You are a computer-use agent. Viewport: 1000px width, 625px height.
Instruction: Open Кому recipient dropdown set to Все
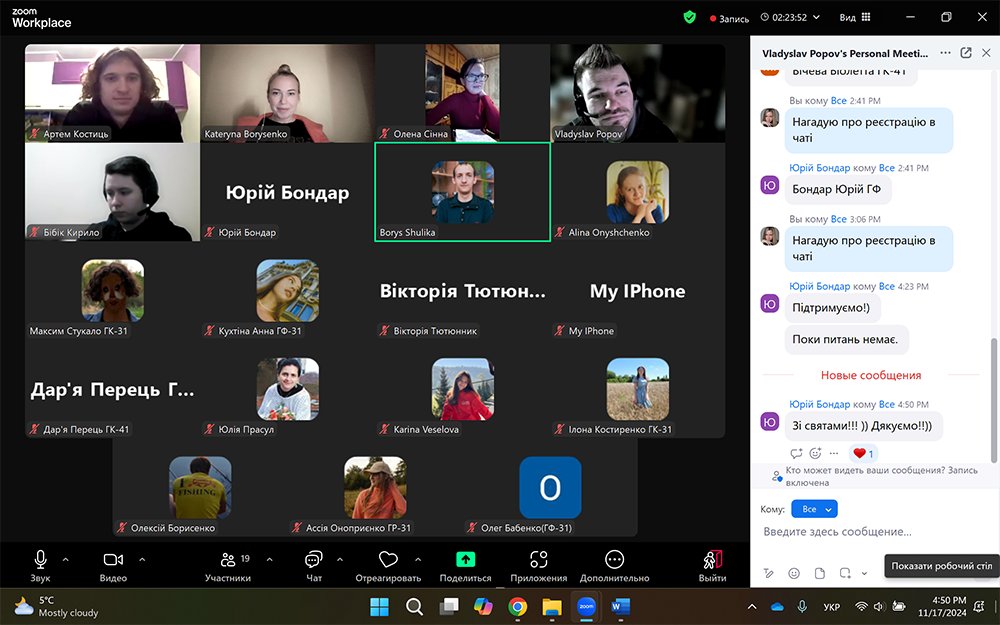[814, 509]
